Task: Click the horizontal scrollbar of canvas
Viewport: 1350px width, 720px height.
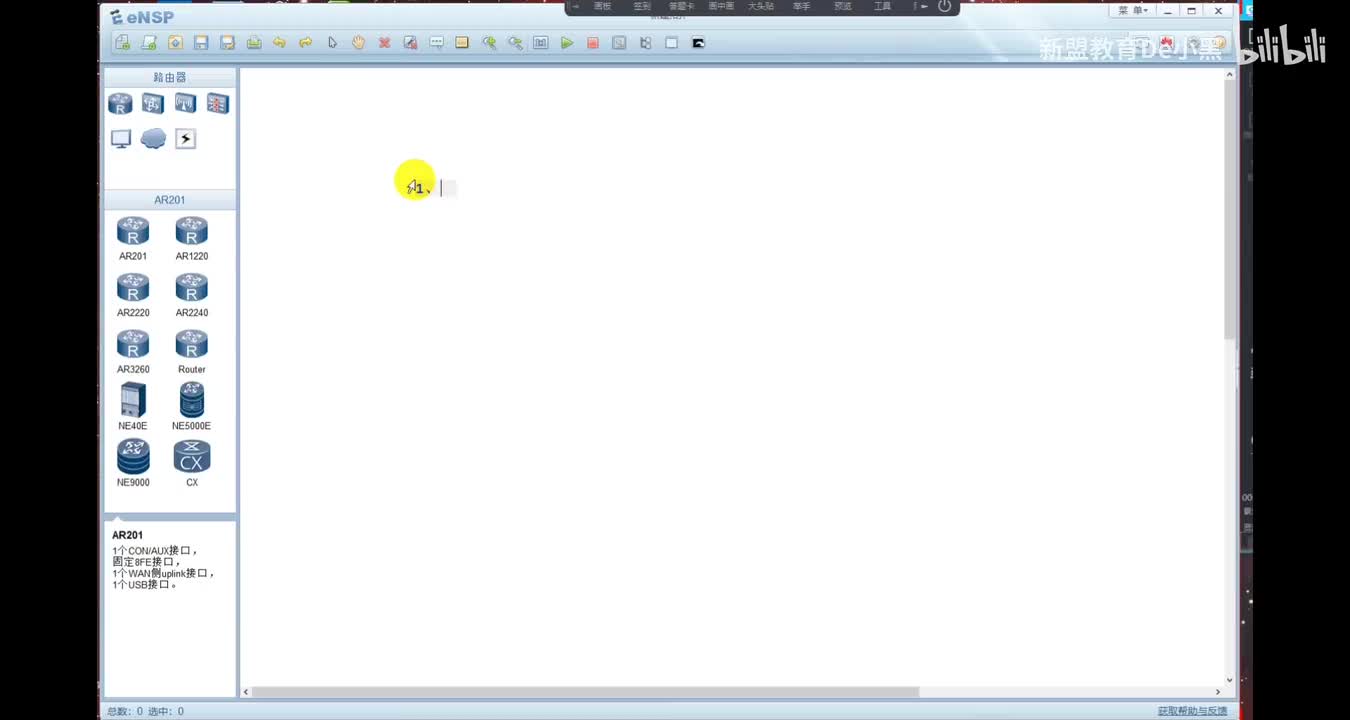Action: coord(585,692)
